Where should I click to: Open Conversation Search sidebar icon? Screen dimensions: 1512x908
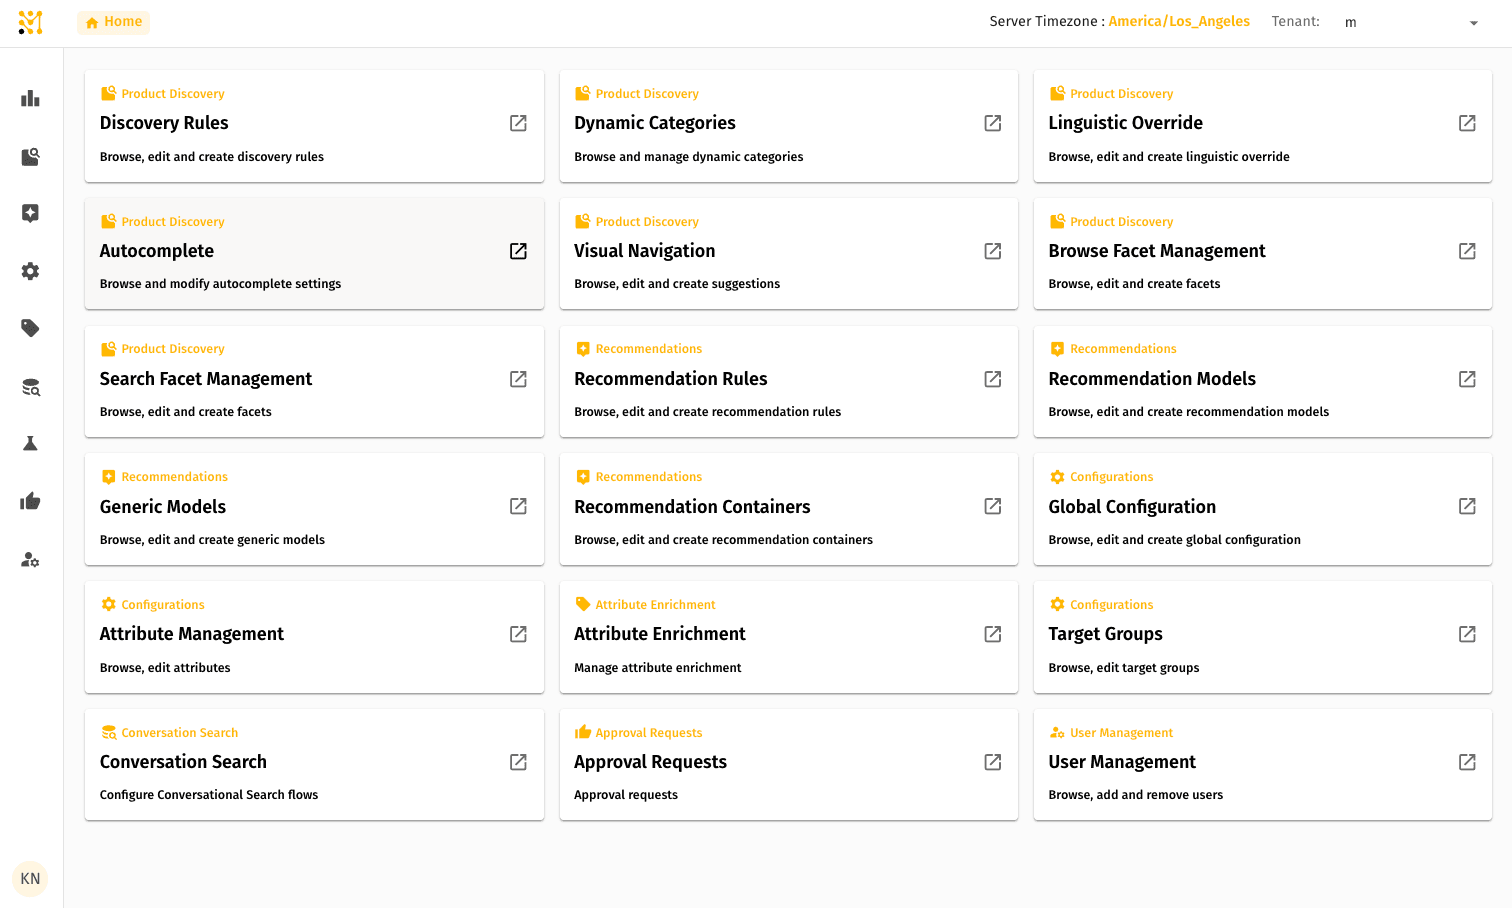coord(30,387)
